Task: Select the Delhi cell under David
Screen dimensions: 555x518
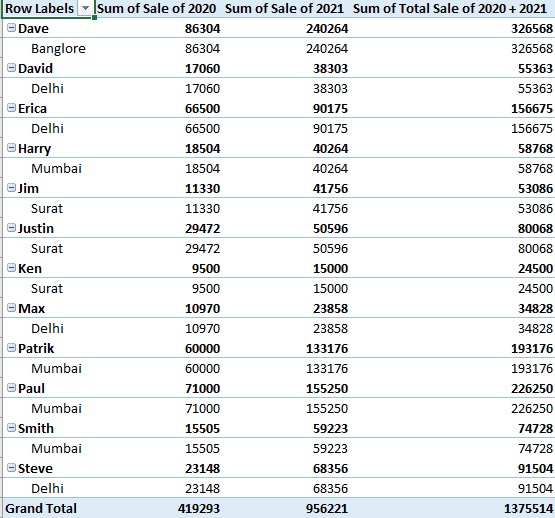Action: [47, 89]
